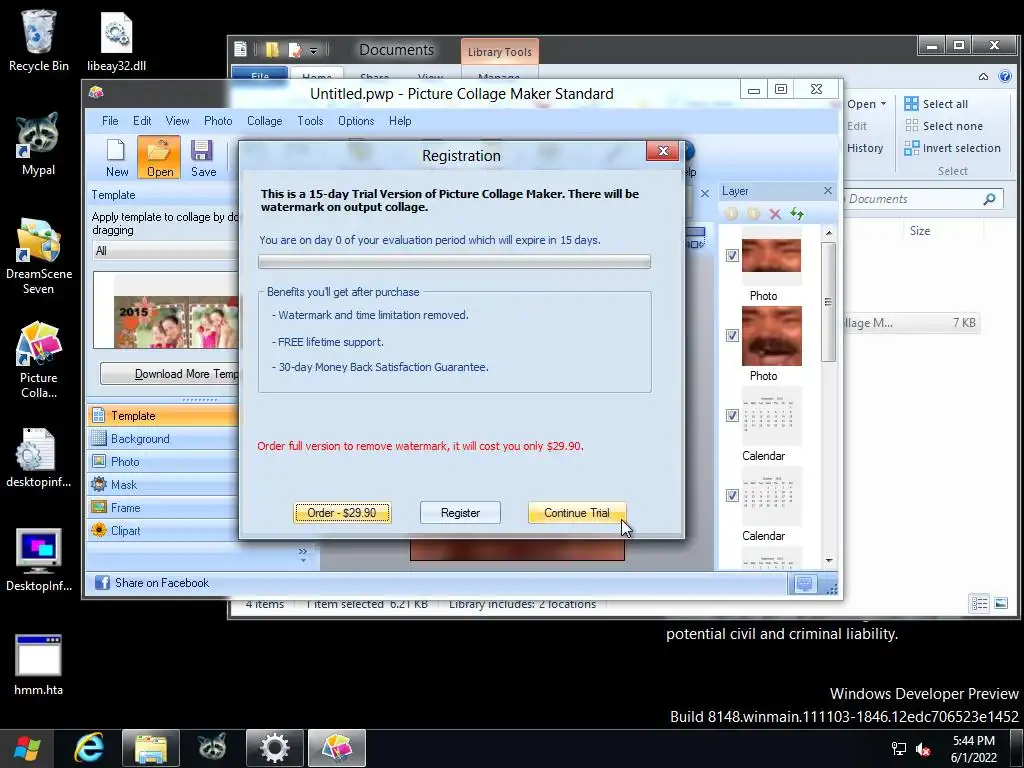
Task: Select the libeay32.dll desktop file icon
Action: point(116,40)
